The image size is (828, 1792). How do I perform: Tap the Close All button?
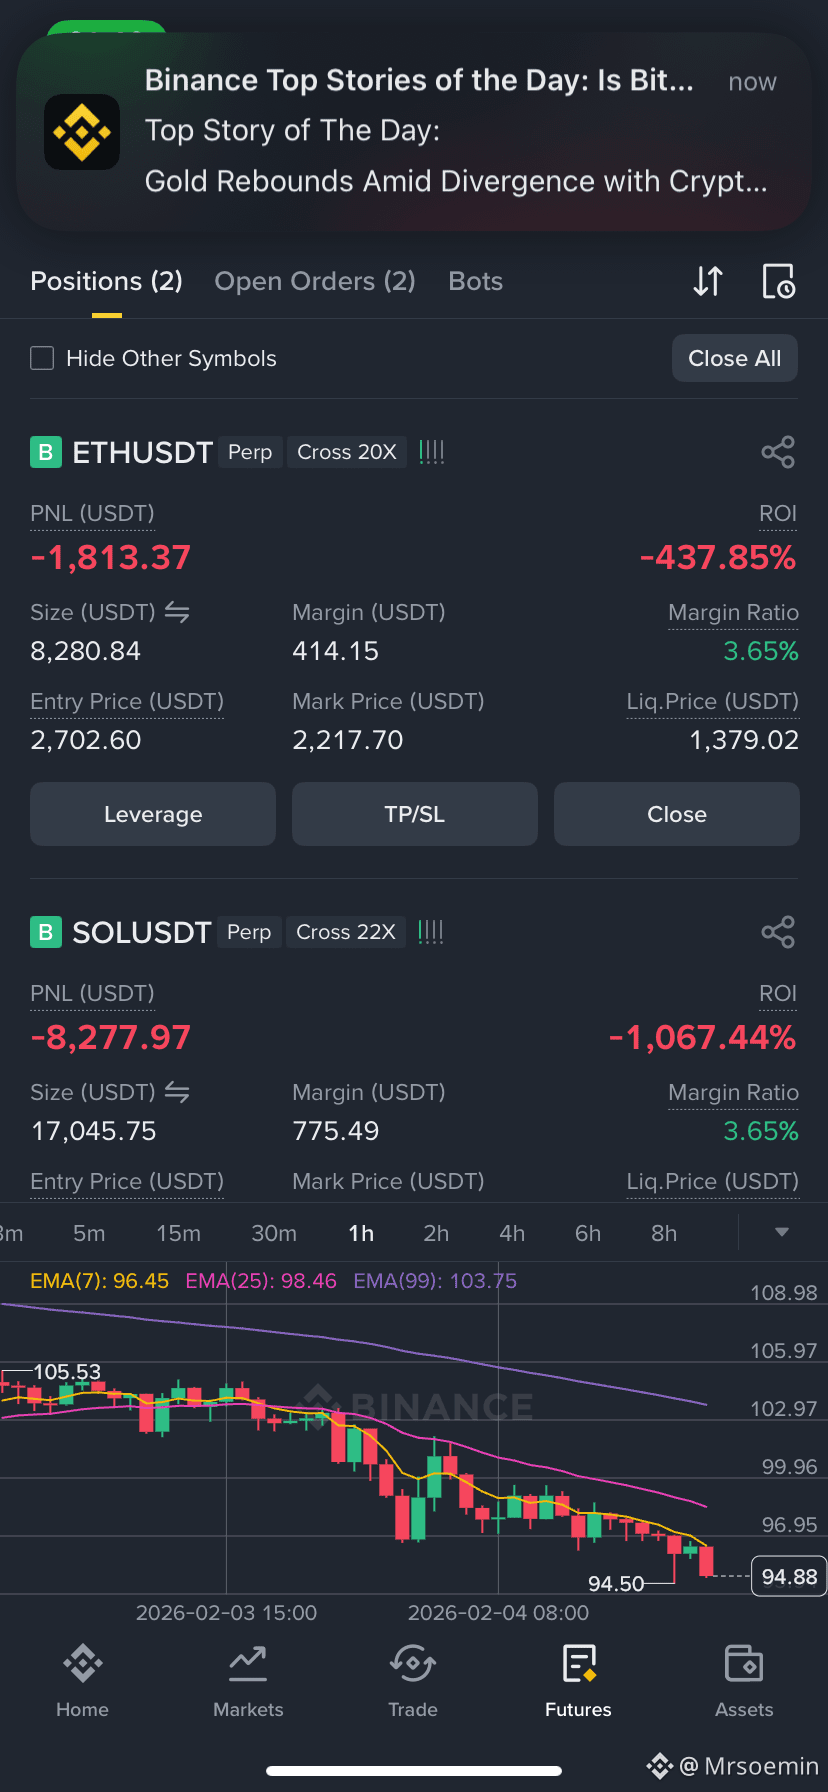[735, 358]
